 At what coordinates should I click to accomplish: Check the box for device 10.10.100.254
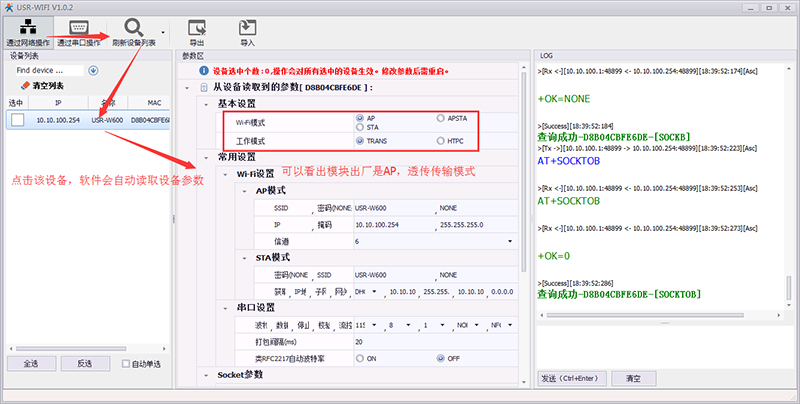click(x=17, y=120)
